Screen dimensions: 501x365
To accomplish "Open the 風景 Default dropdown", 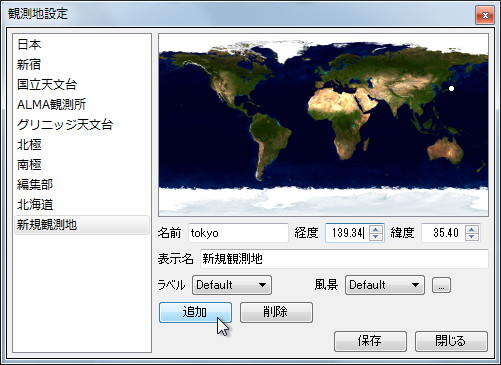I will (385, 285).
